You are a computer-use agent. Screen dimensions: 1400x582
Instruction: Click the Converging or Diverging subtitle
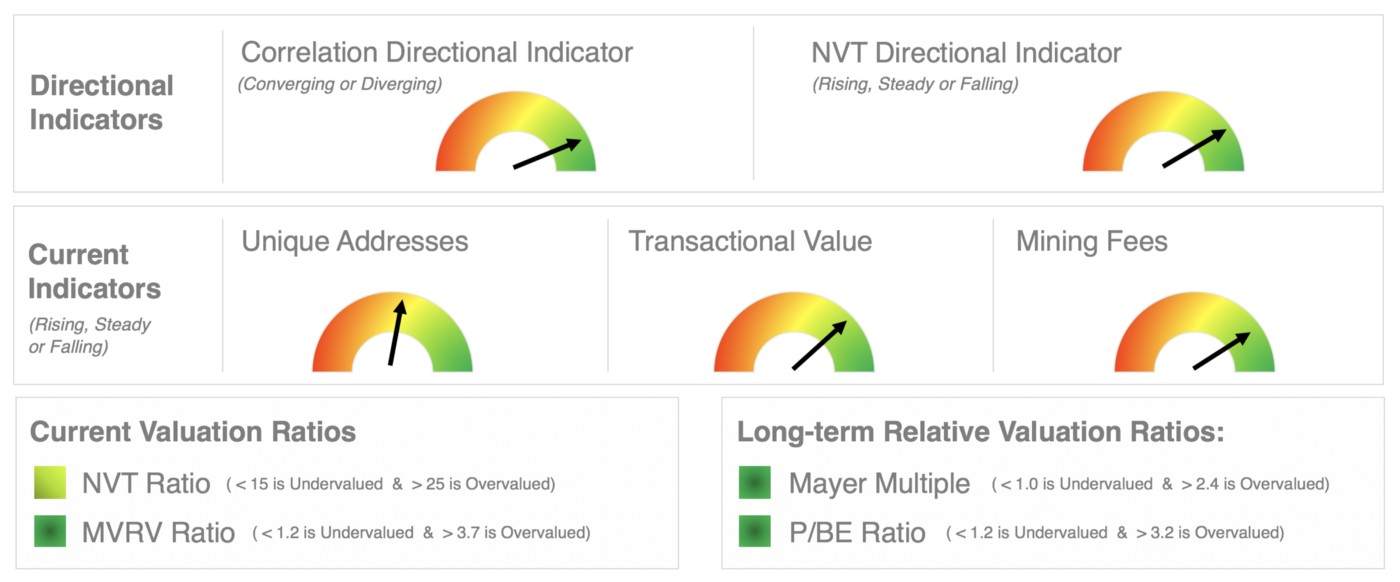(340, 85)
